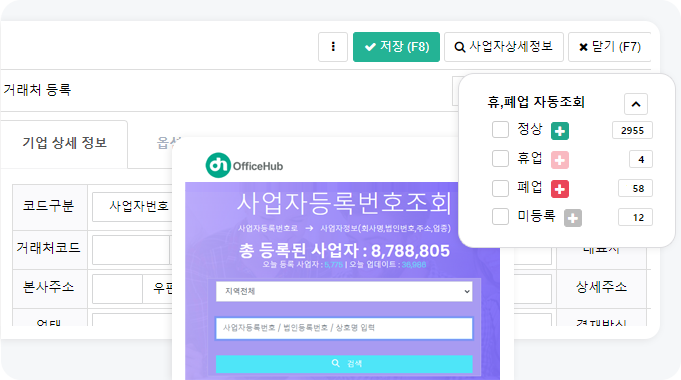Click the OfficeHub logo
Screen dimensions: 681x380
244,165
